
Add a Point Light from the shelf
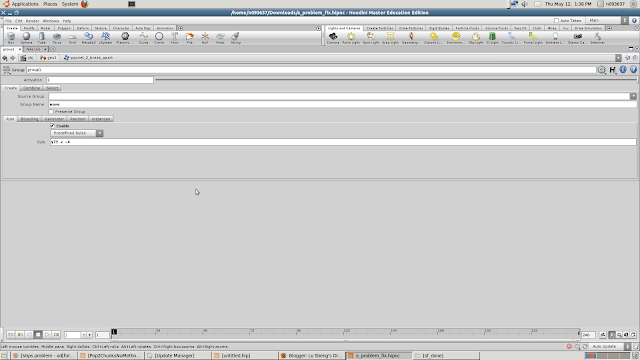[351, 38]
